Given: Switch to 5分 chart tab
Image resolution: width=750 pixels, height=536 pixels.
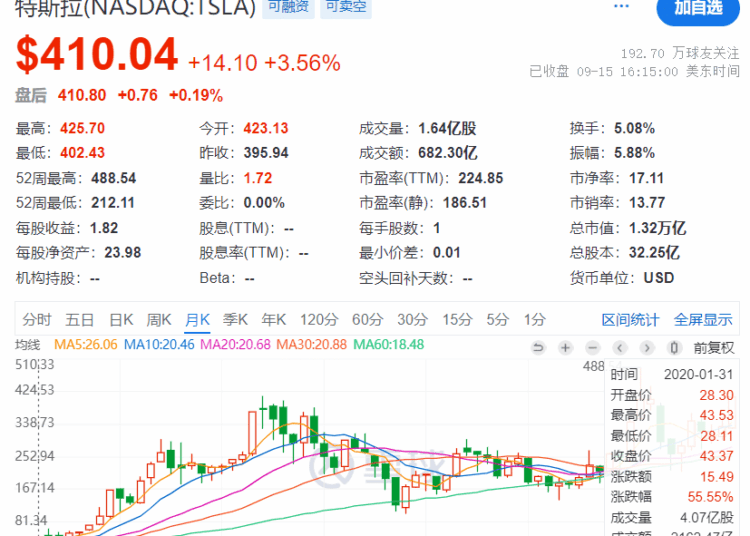Looking at the screenshot, I should pos(497,319).
